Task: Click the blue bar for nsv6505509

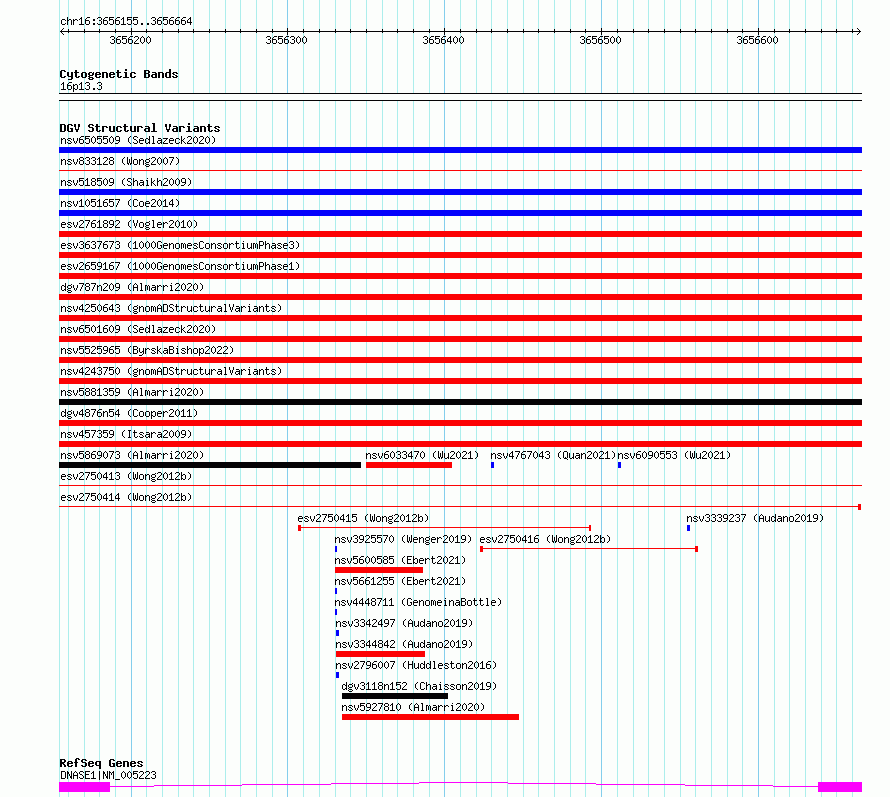Action: (460, 150)
